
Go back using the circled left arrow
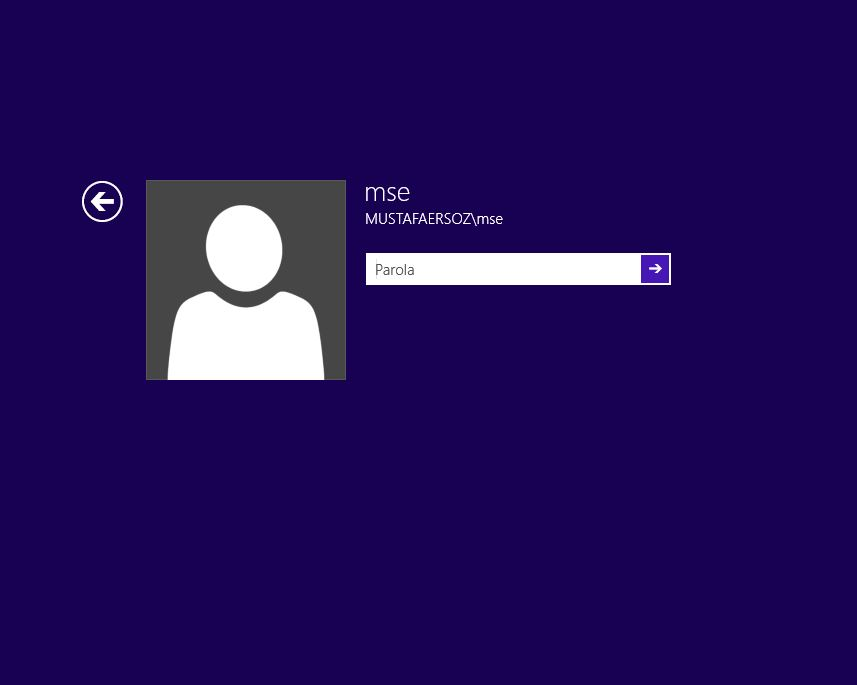(102, 201)
